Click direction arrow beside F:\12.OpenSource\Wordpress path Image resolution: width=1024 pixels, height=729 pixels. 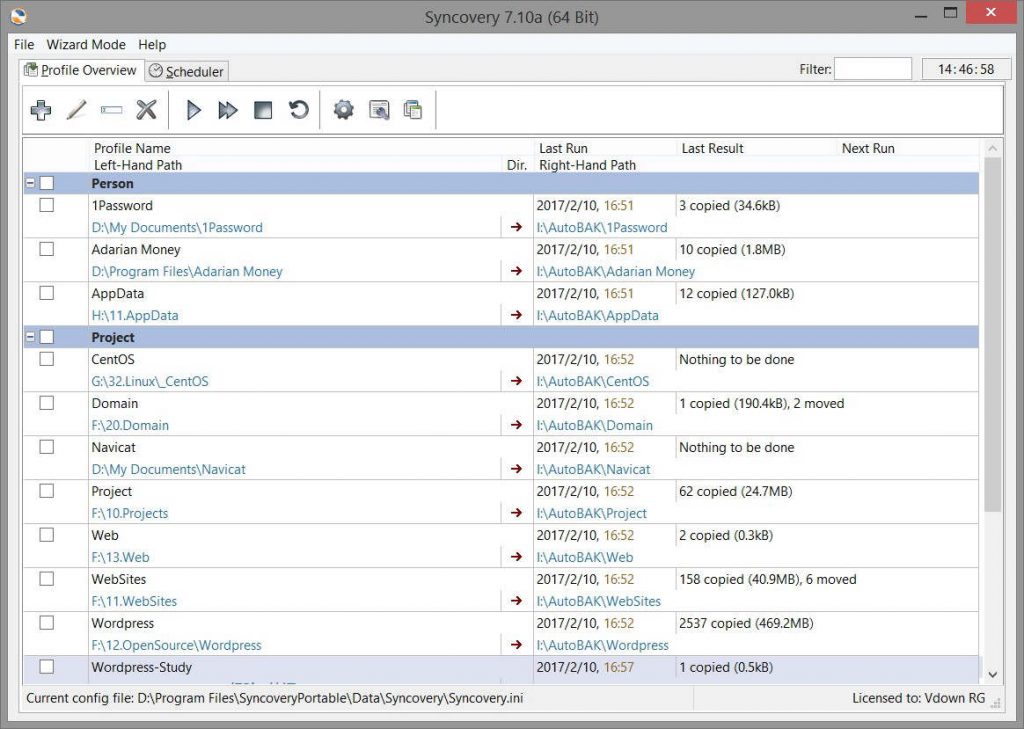(x=517, y=645)
